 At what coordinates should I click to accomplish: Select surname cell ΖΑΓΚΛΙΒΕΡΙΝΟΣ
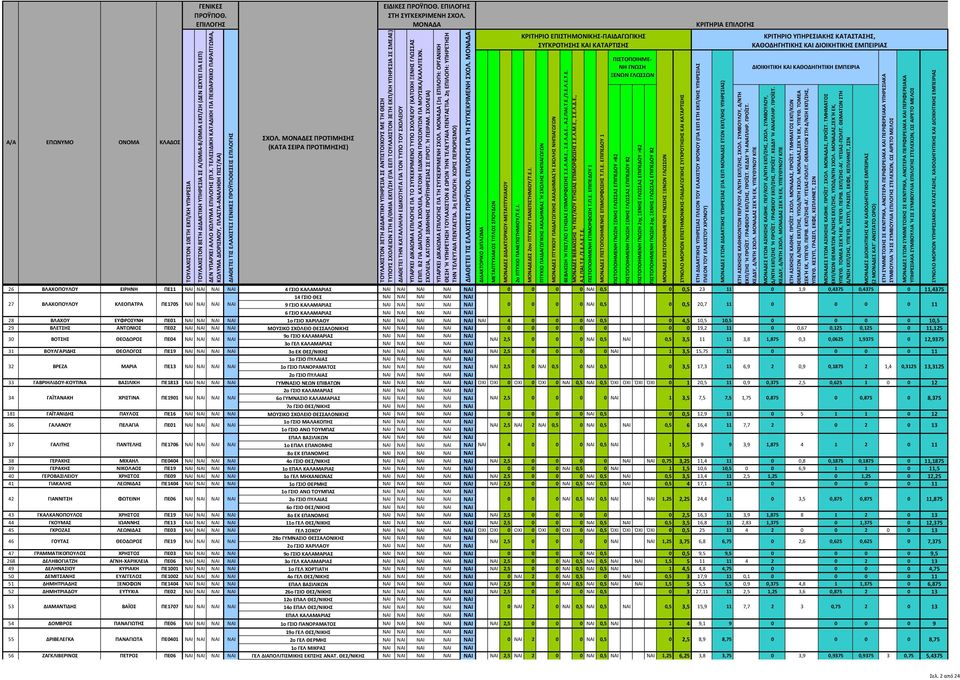[x=59, y=656]
